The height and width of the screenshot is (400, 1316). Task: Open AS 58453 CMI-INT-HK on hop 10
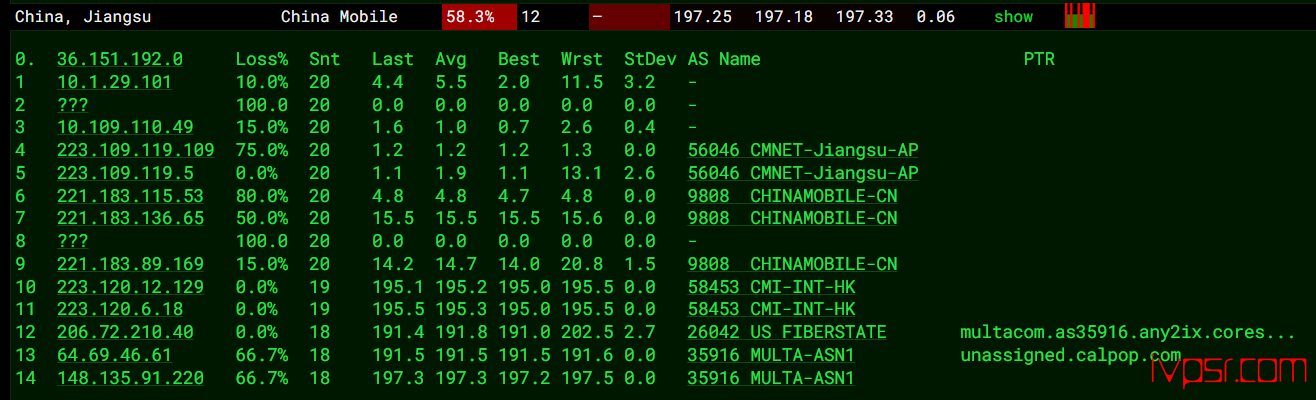point(771,287)
